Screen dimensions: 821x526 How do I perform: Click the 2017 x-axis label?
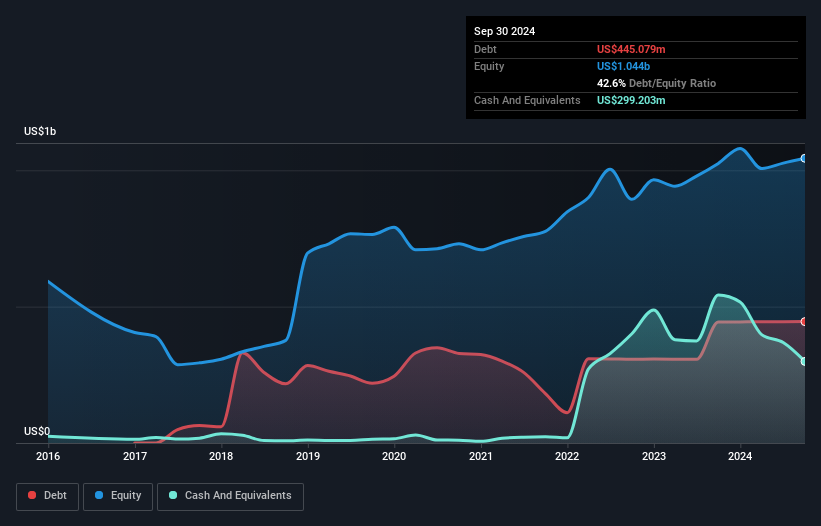135,456
